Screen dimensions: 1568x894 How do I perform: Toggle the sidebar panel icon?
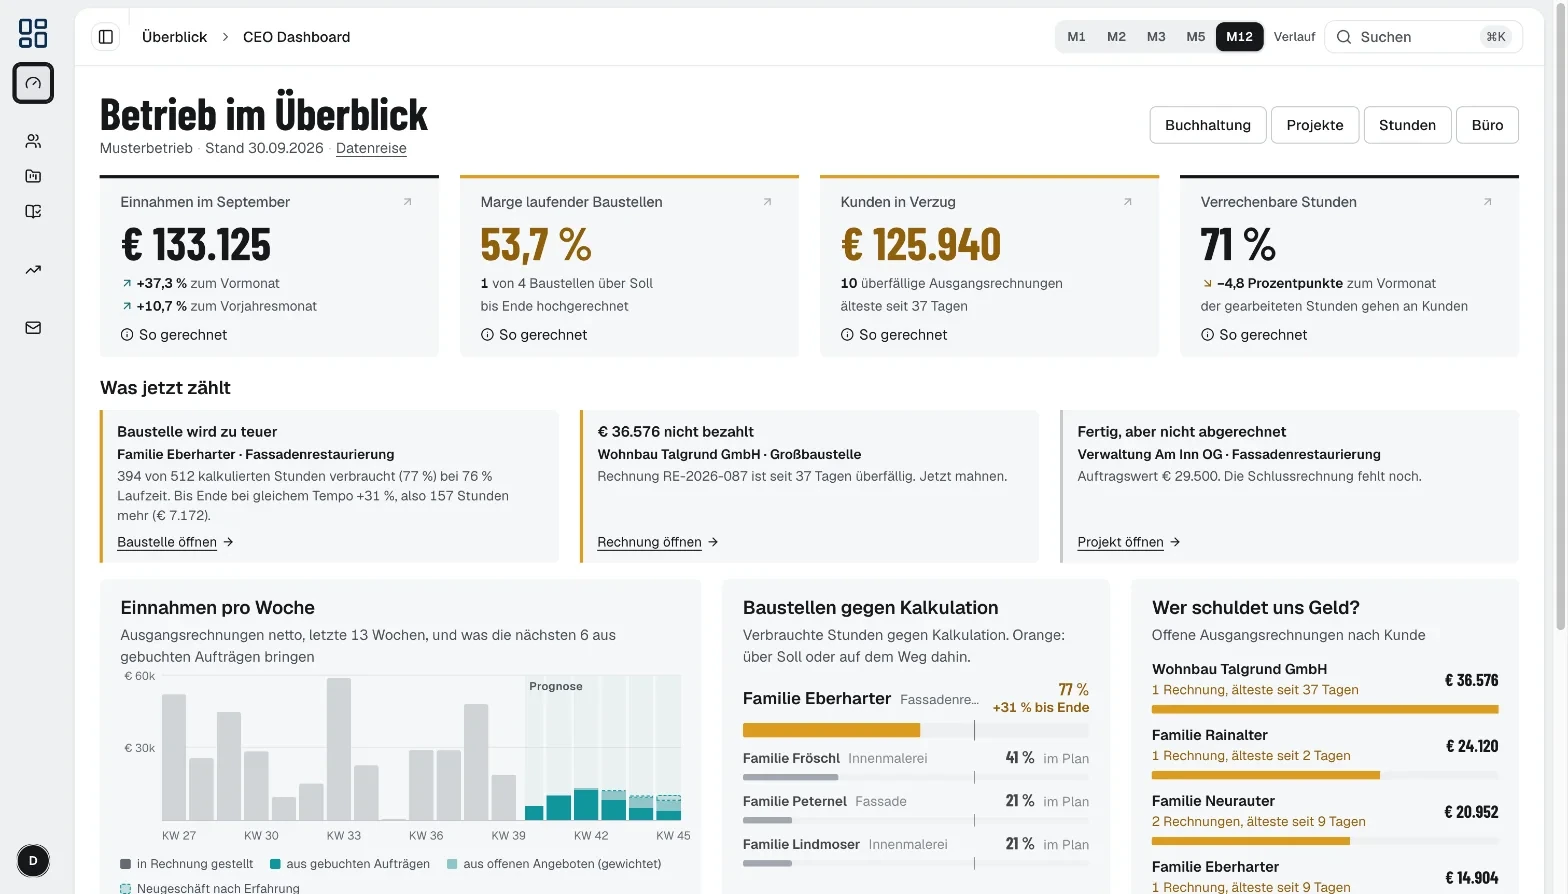106,37
